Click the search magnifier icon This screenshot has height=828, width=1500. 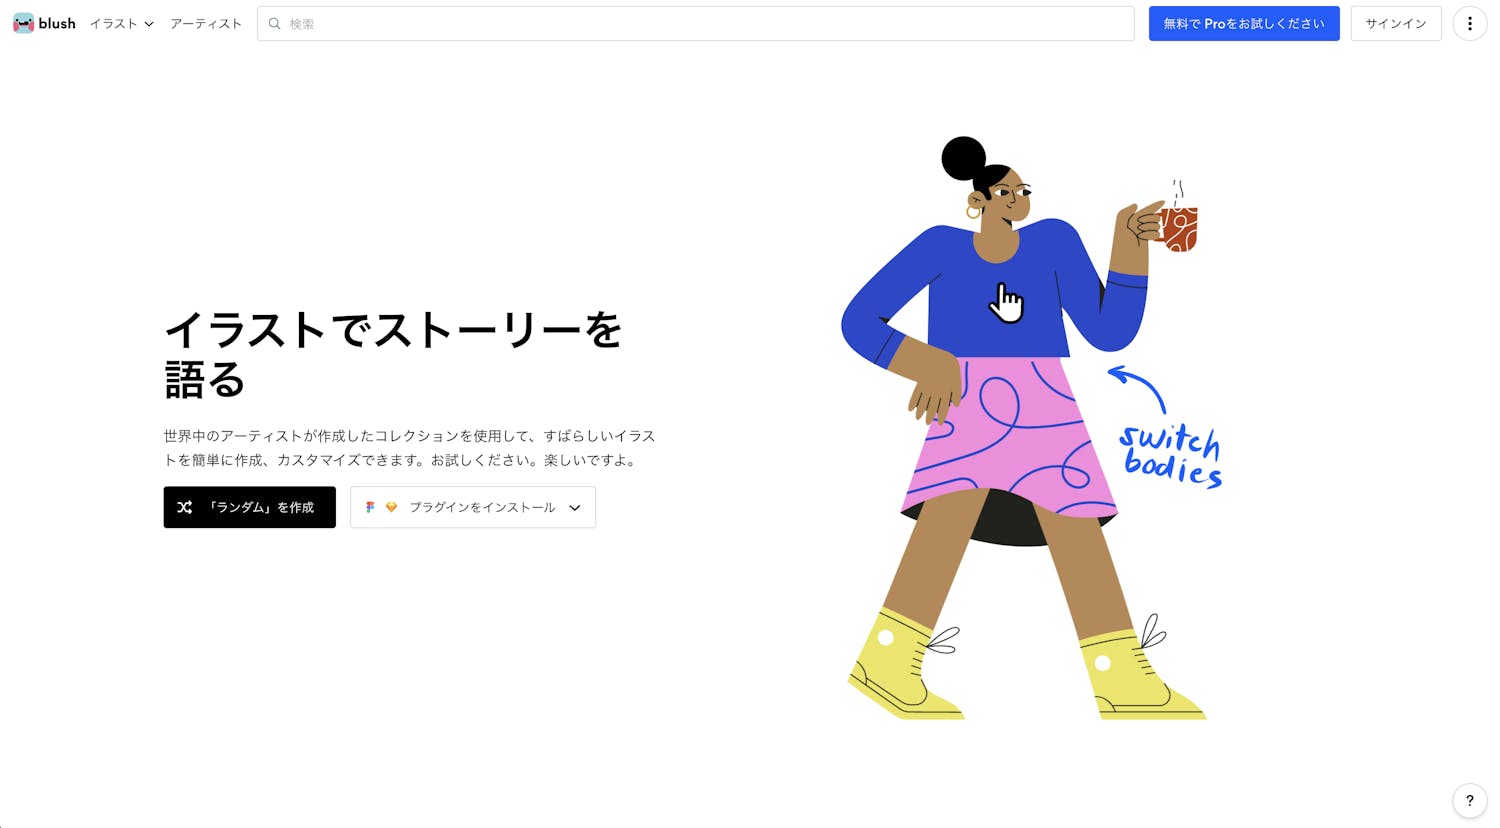(274, 23)
